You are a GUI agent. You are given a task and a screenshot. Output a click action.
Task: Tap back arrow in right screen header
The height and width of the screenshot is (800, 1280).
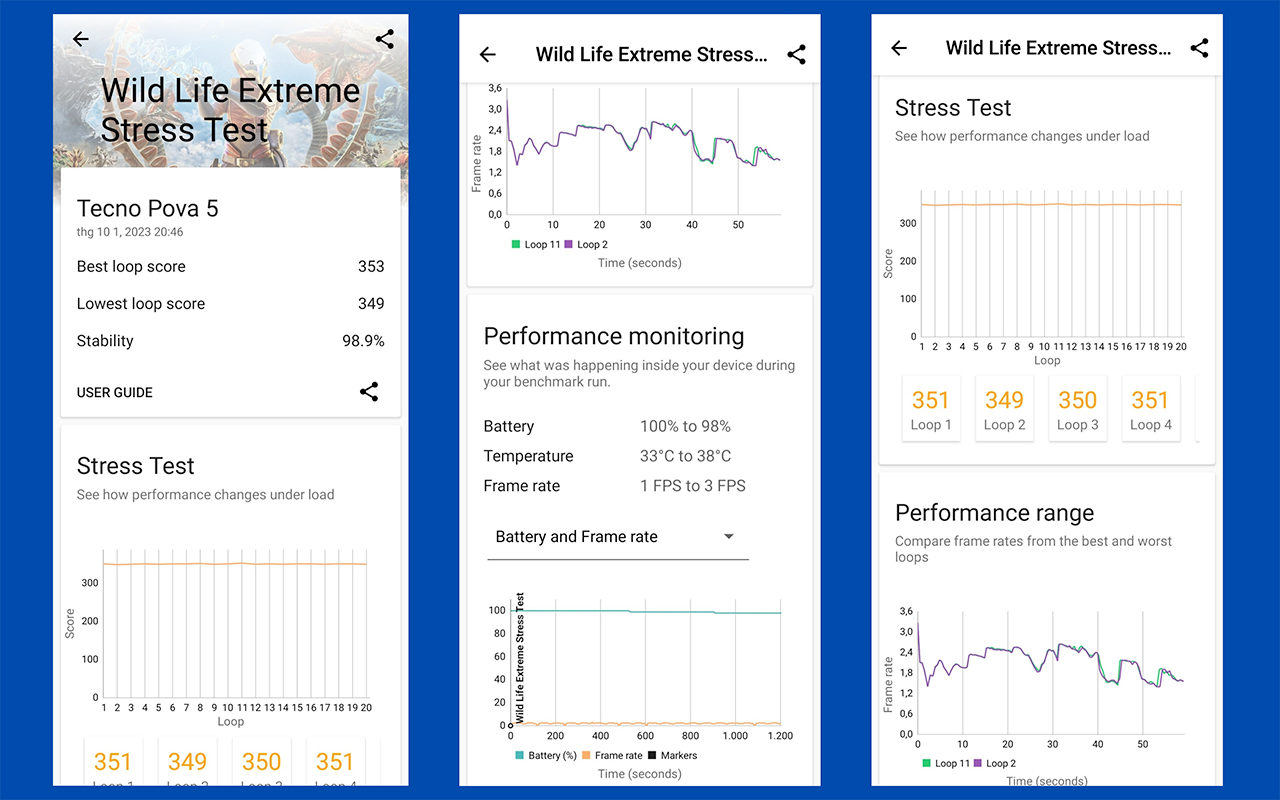click(899, 48)
